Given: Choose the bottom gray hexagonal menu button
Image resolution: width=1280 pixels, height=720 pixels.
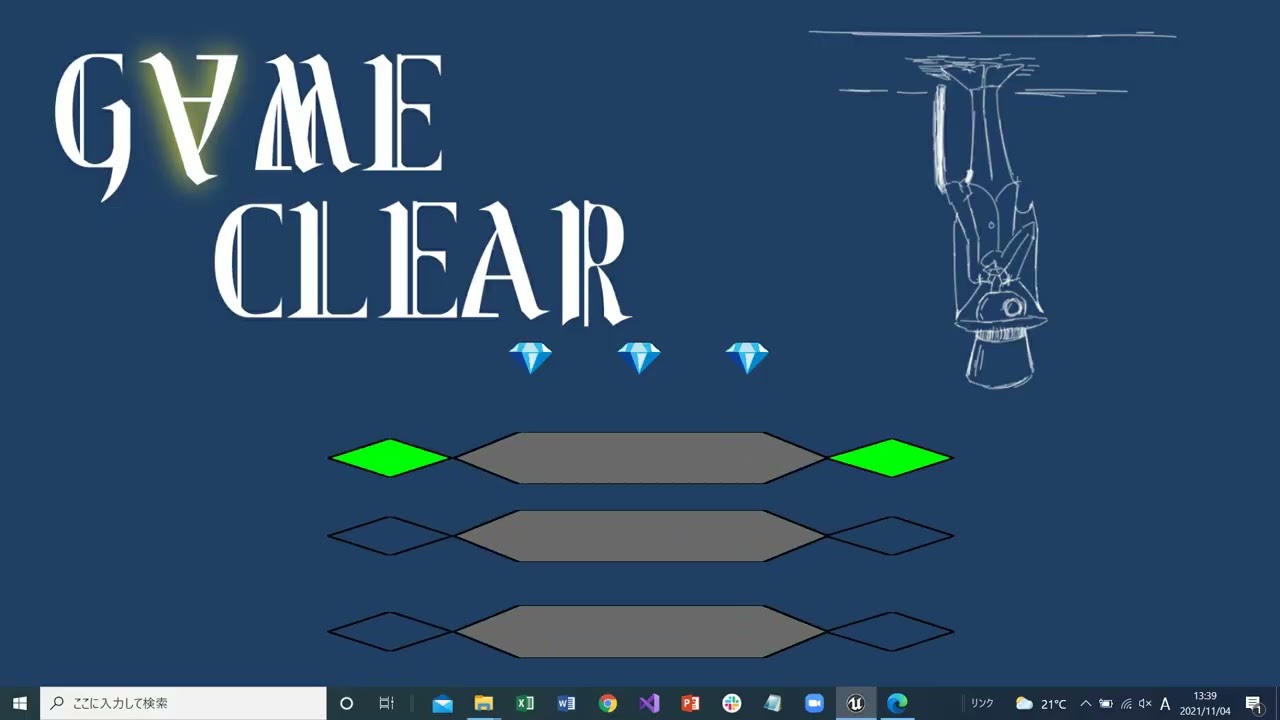Looking at the screenshot, I should click(x=640, y=631).
